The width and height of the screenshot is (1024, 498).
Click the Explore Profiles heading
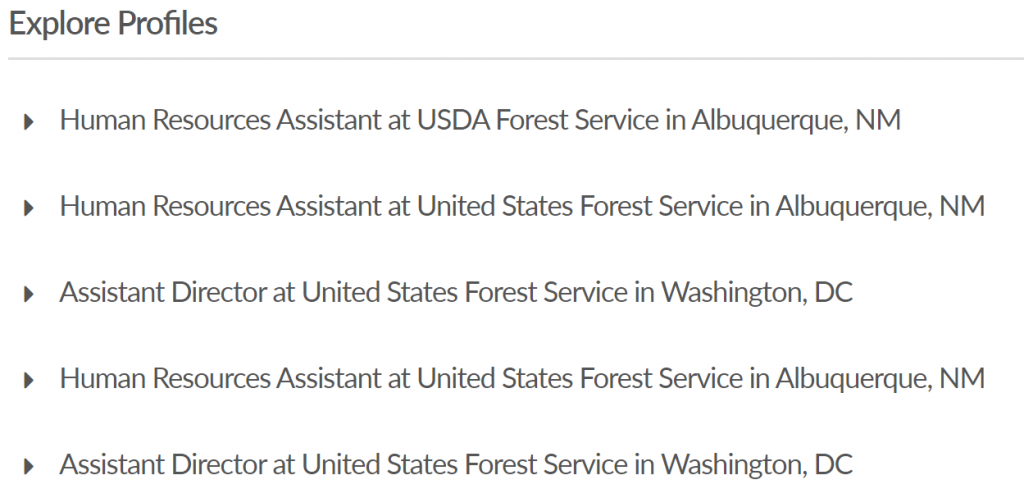[x=113, y=24]
